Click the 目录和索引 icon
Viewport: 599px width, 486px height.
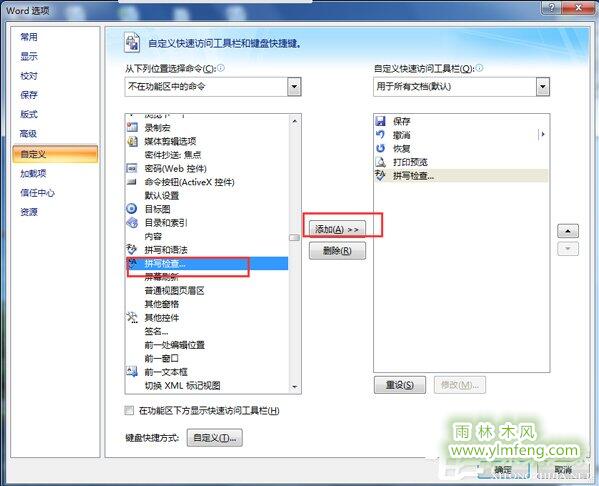pyautogui.click(x=132, y=222)
